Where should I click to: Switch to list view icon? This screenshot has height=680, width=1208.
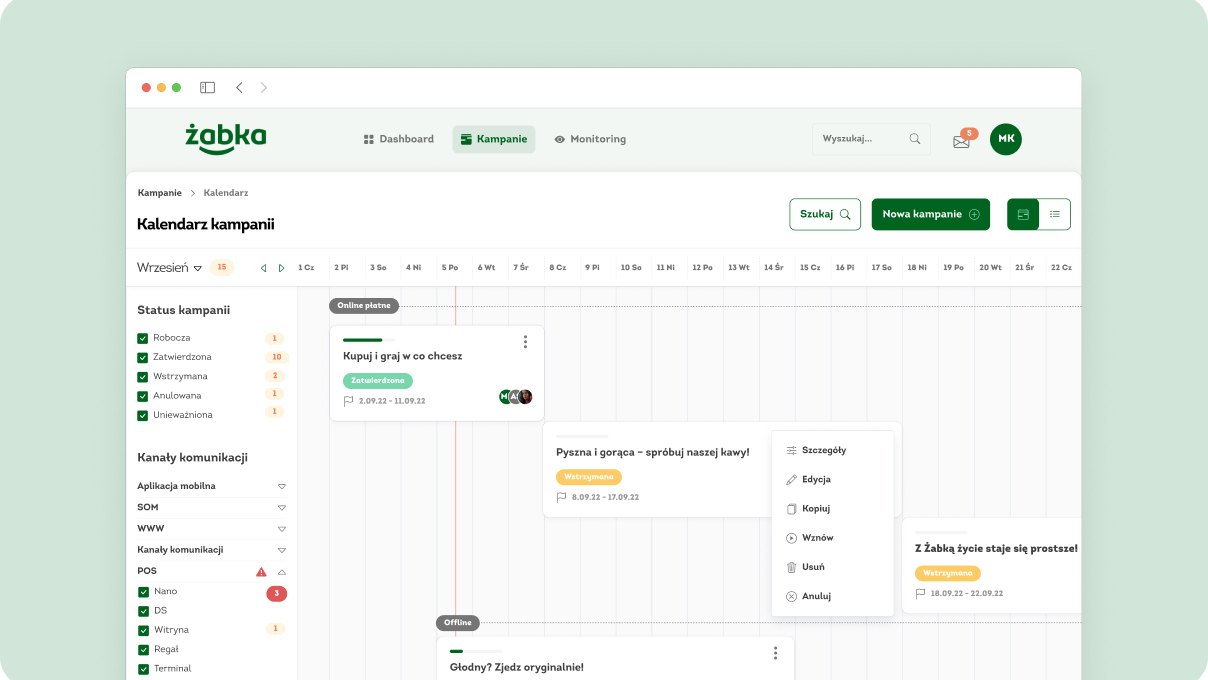[1055, 214]
